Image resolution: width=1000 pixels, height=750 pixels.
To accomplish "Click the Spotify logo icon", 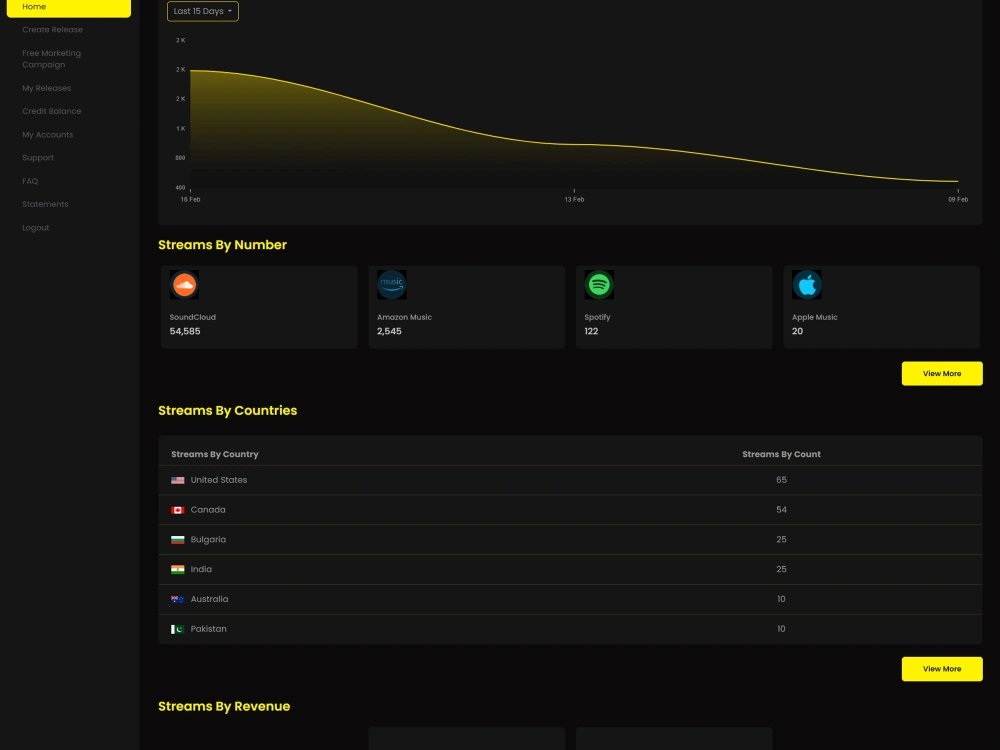I will [x=599, y=284].
